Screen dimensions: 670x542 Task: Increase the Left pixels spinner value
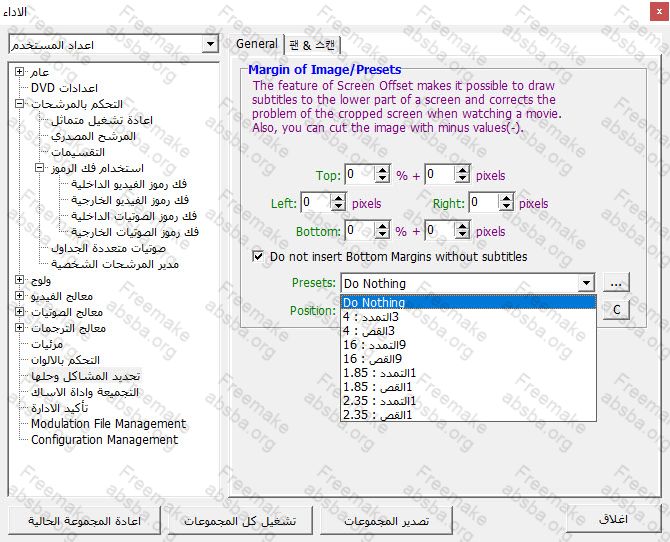pos(338,198)
